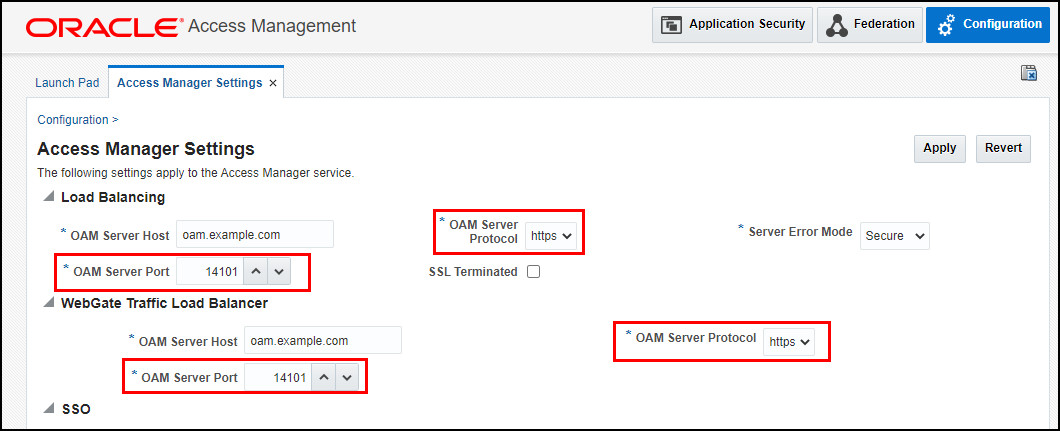The height and width of the screenshot is (431, 1060).
Task: Decrease WebGate OAM Server Port value
Action: click(x=347, y=378)
